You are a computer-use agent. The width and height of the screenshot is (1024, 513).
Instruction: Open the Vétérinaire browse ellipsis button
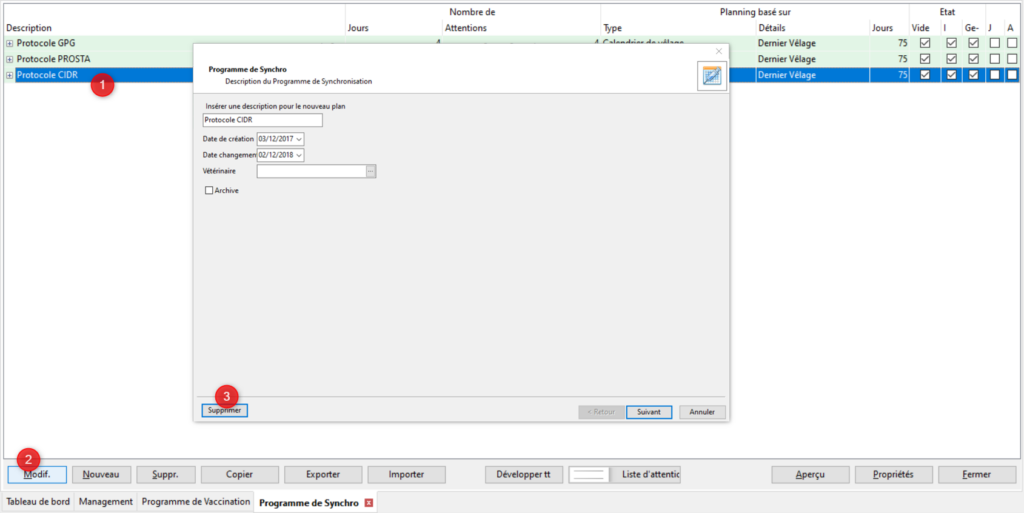(371, 171)
